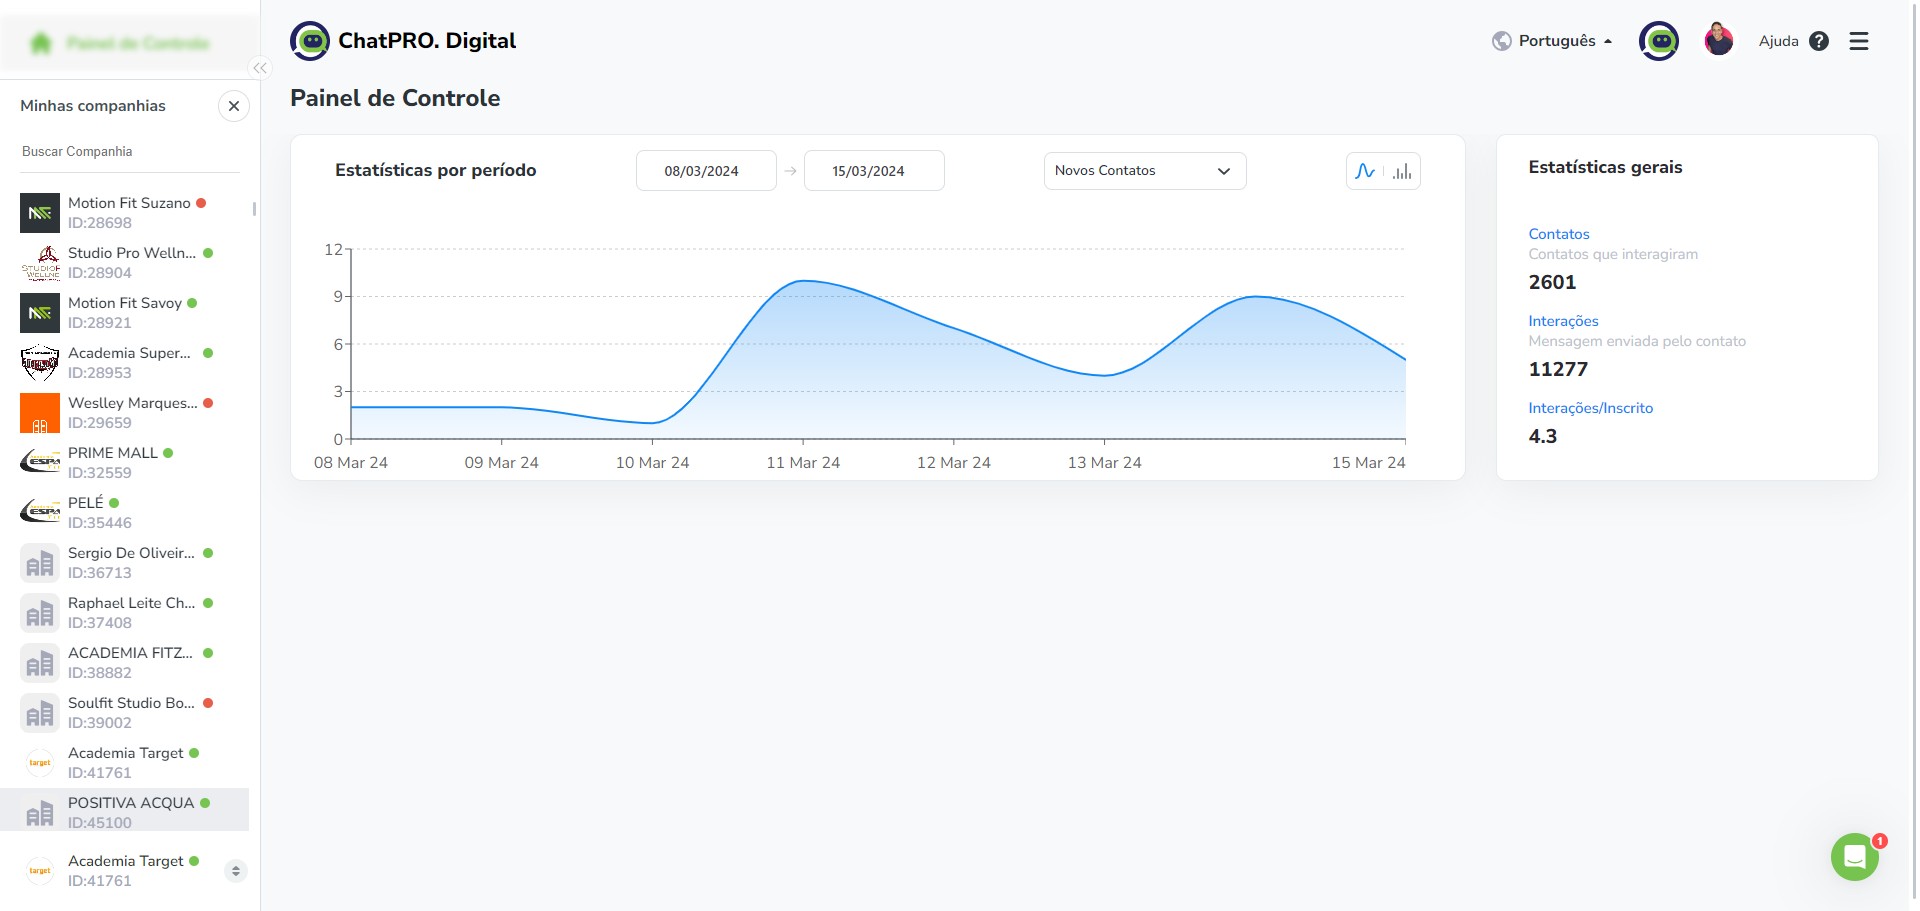Focus the Buscar Companhia search field

click(130, 152)
